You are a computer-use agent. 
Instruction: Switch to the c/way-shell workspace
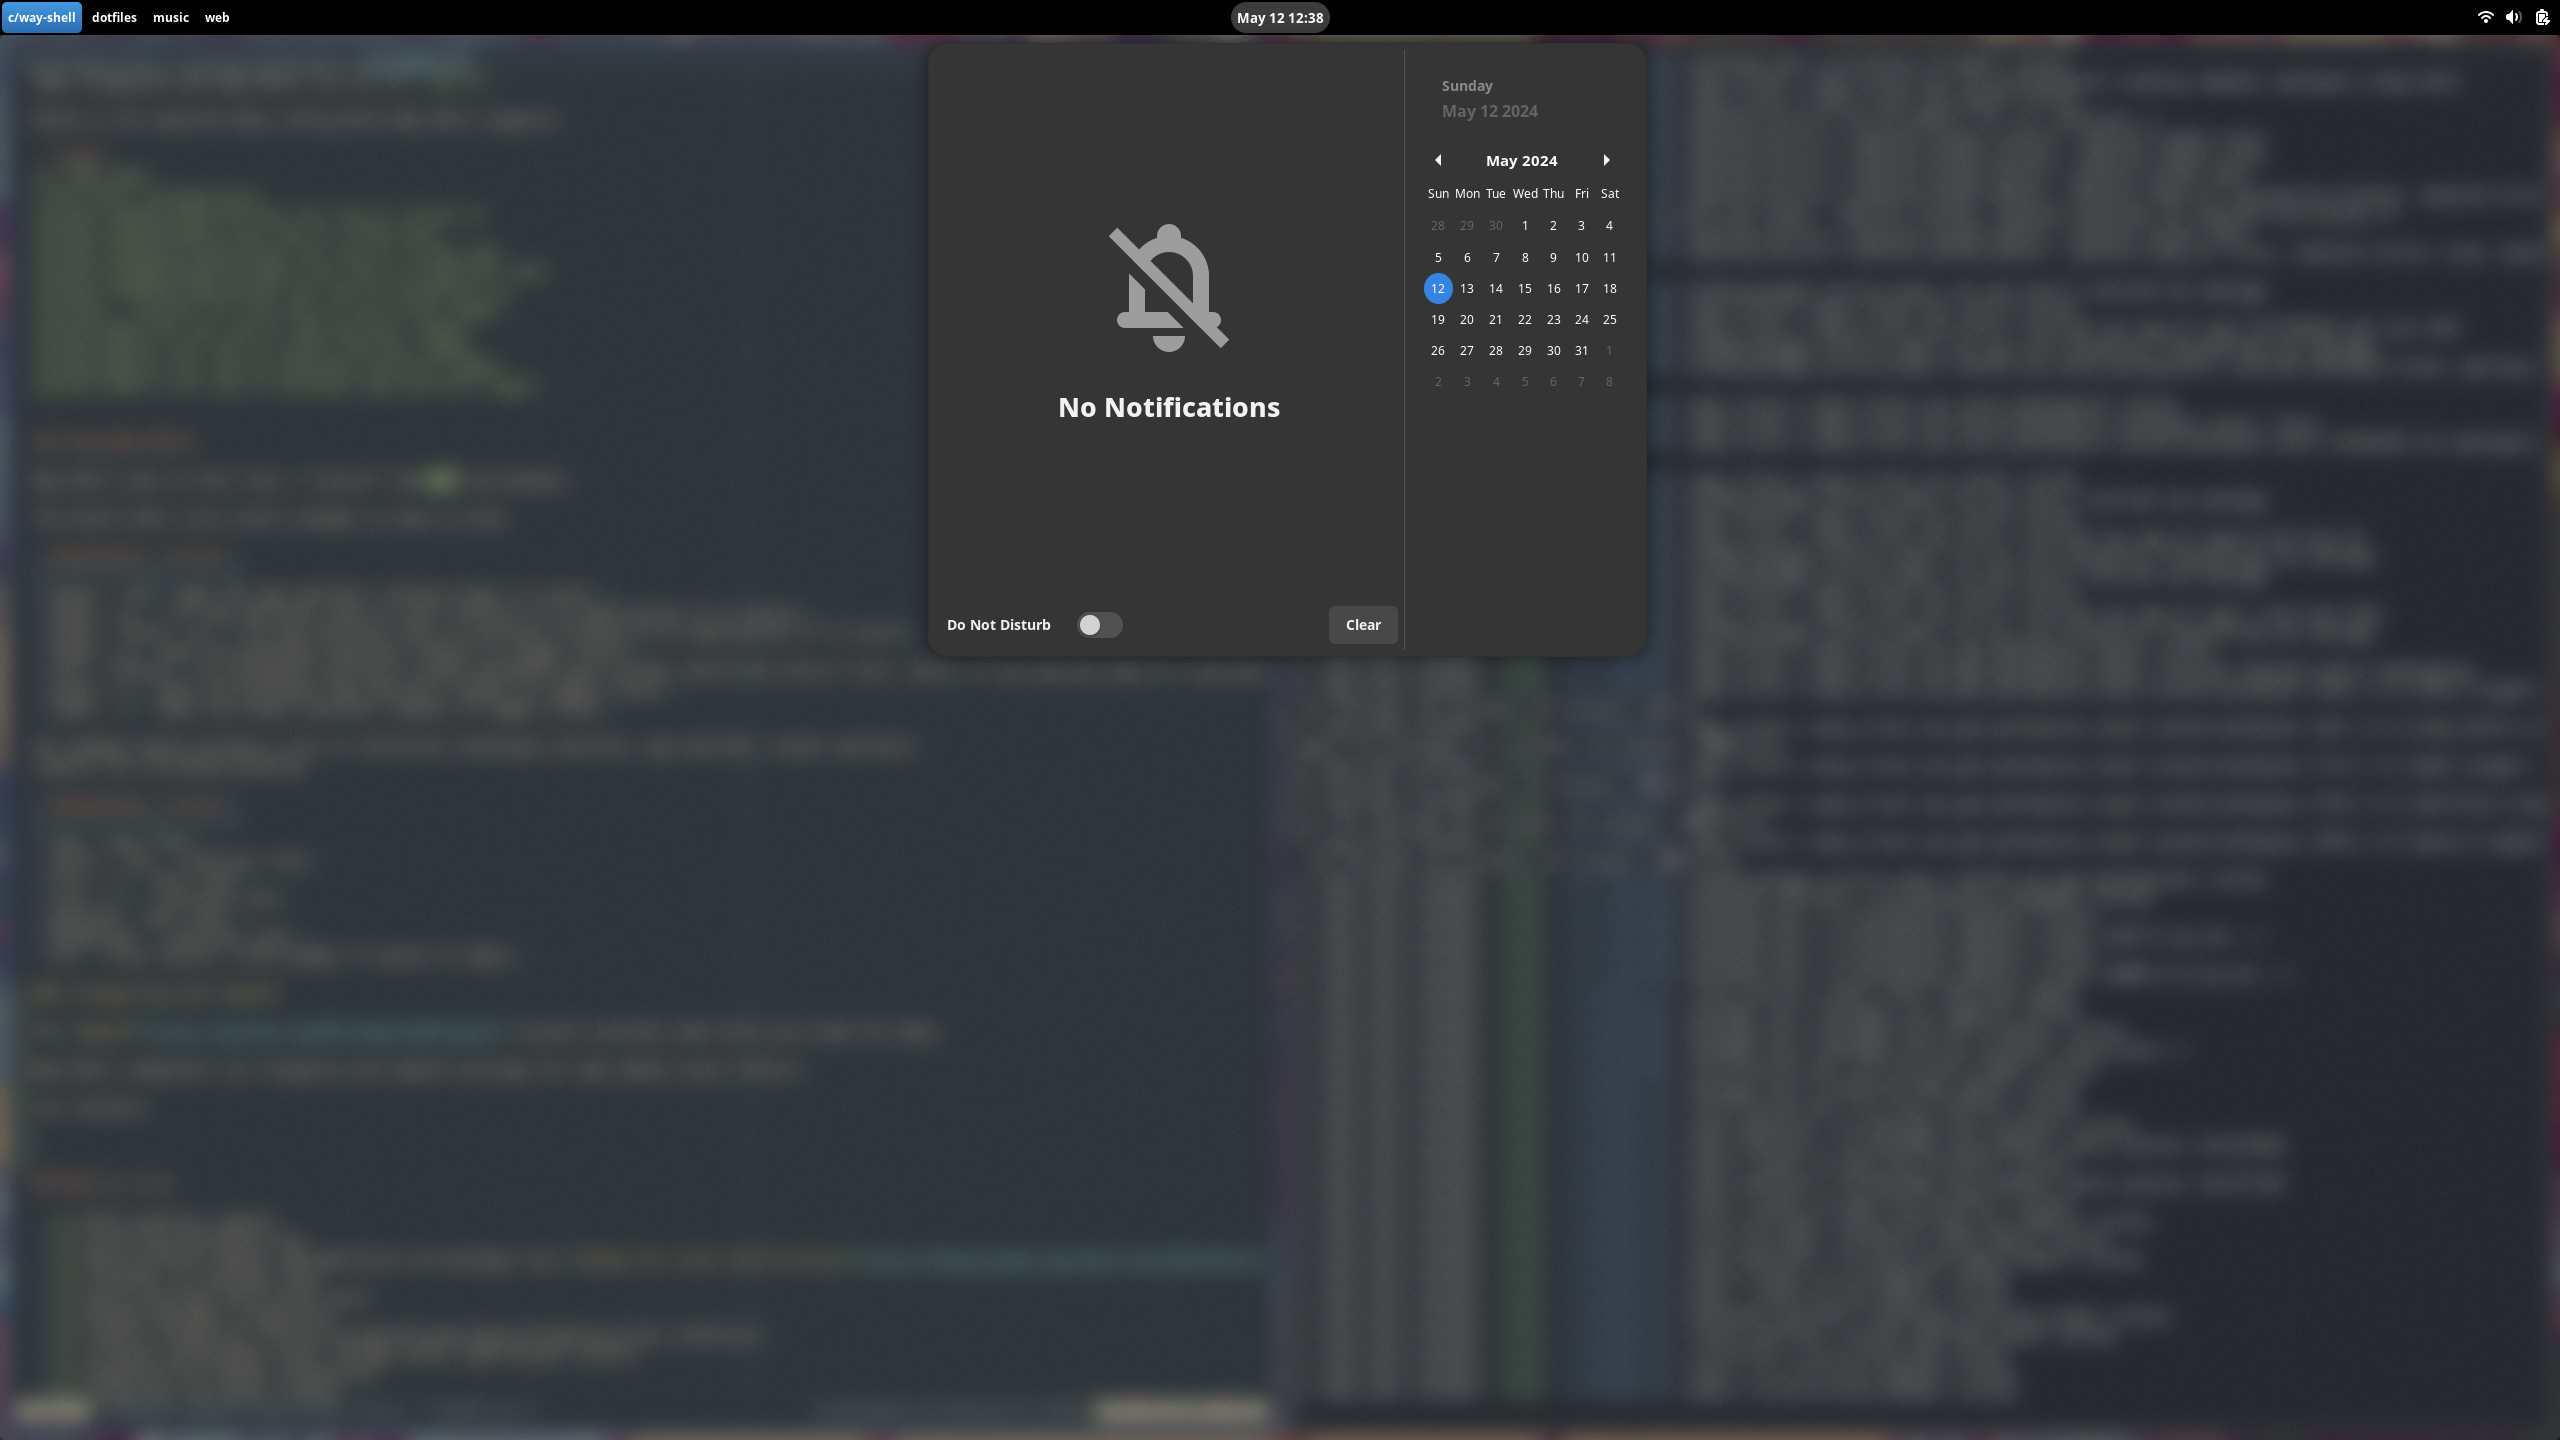tap(41, 17)
